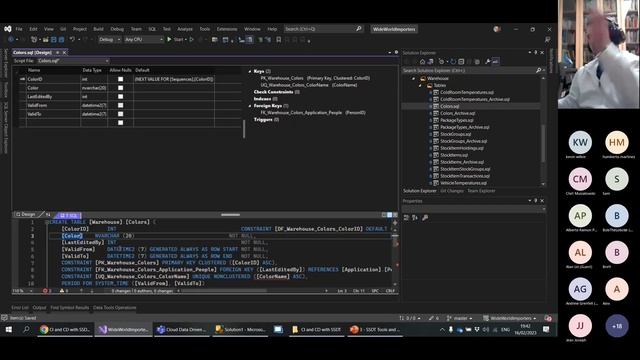Screen dimensions: 640x360
Task: Click the error count icon in editor status
Action: [45, 291]
